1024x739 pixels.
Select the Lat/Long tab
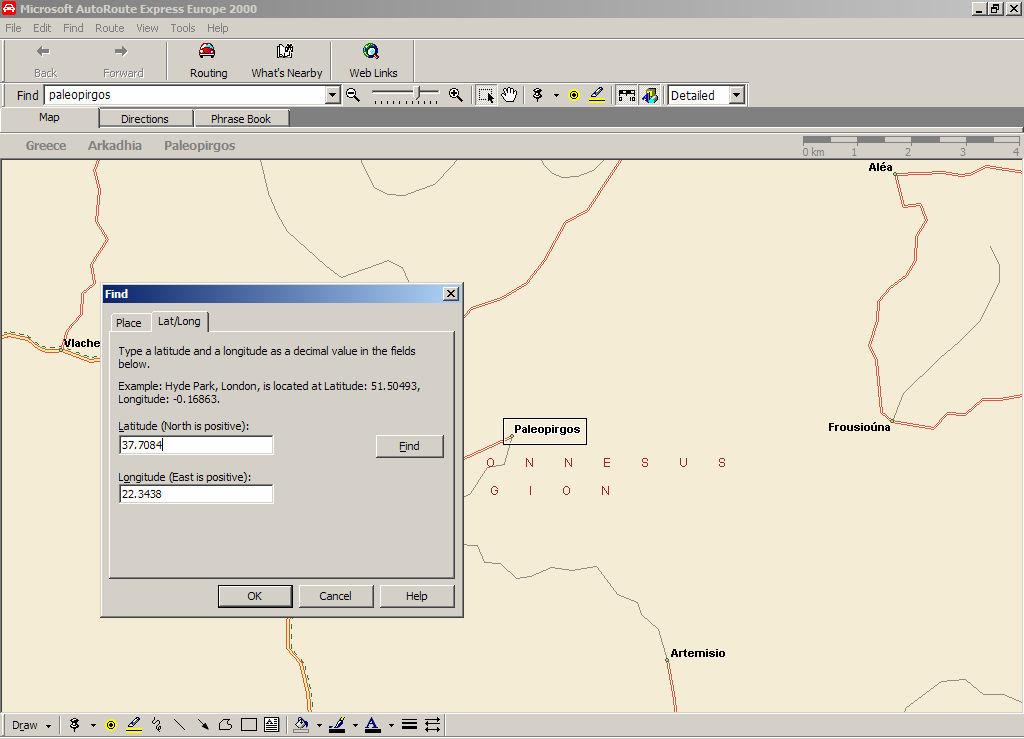pos(179,321)
